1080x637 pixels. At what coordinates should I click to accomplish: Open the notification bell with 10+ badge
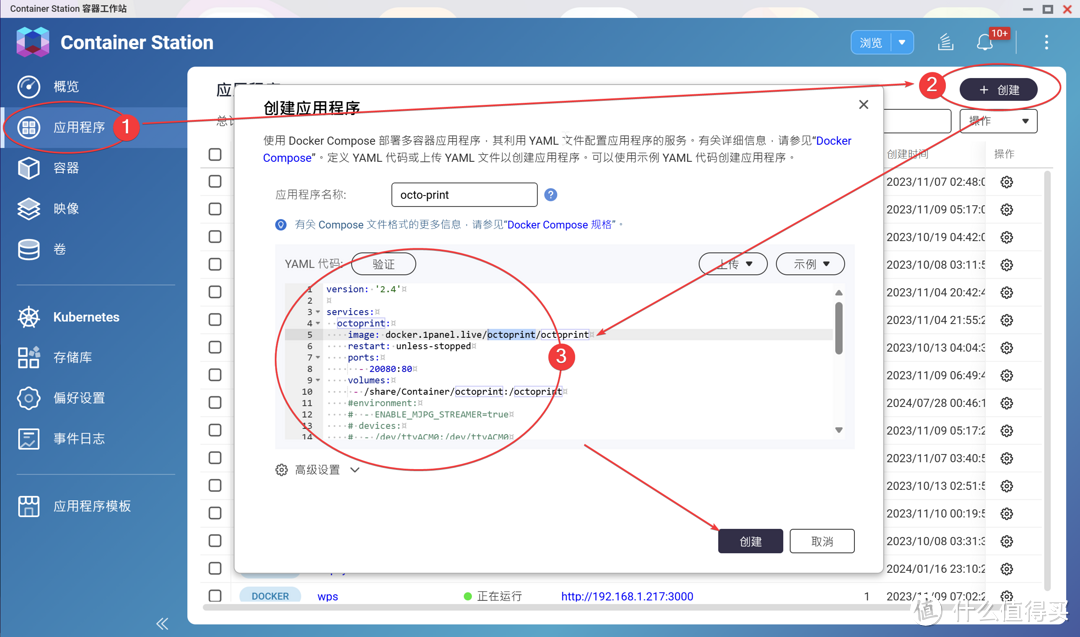pos(985,43)
